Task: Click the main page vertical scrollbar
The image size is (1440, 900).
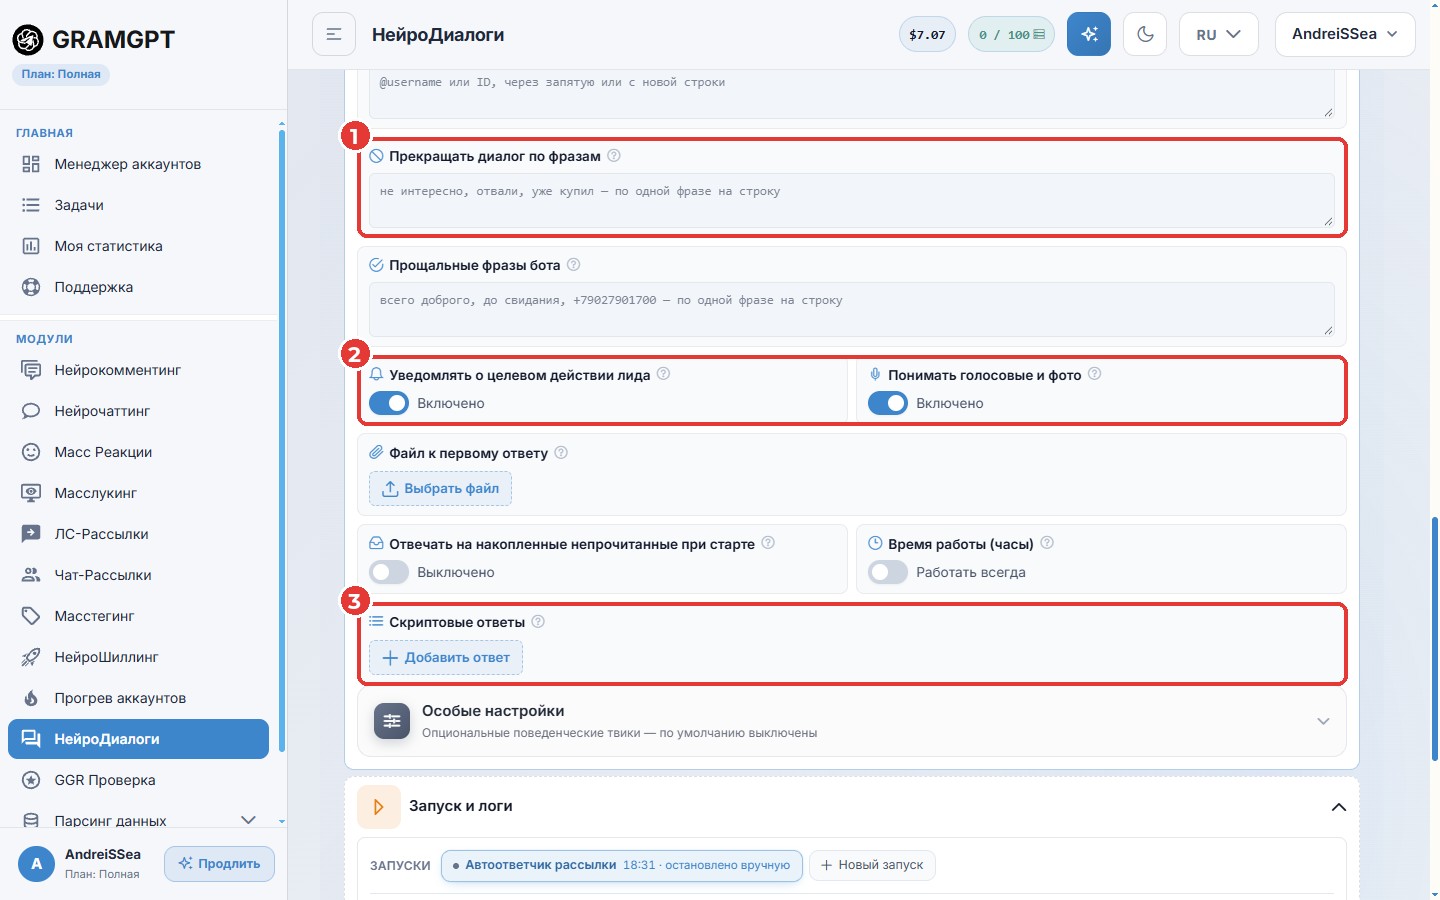Action: point(1435,640)
